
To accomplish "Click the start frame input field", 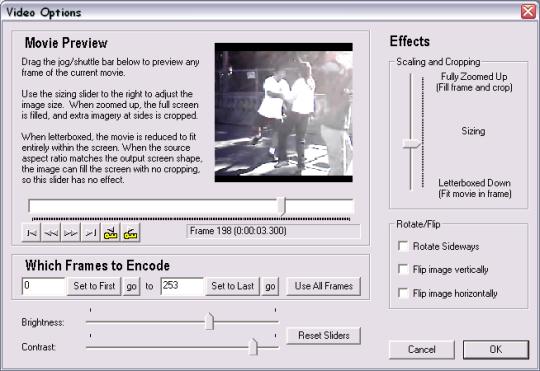I will tap(43, 286).
